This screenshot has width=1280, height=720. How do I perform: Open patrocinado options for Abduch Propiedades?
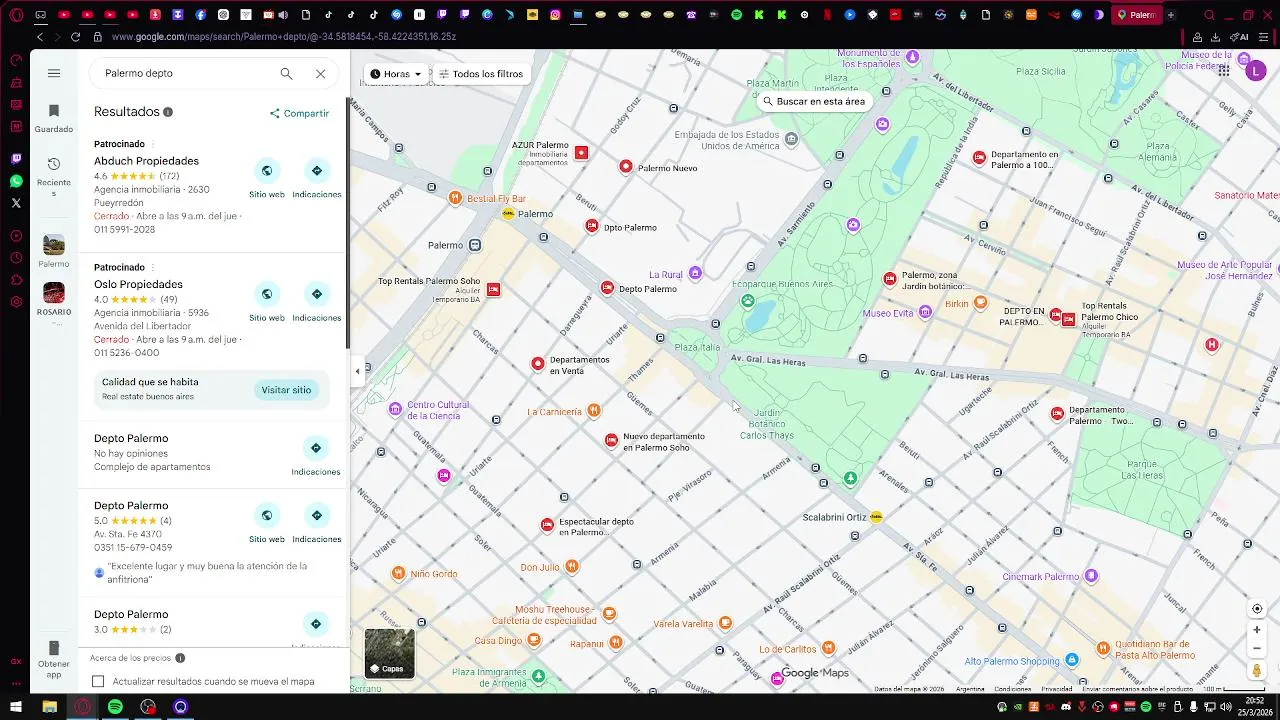[153, 144]
